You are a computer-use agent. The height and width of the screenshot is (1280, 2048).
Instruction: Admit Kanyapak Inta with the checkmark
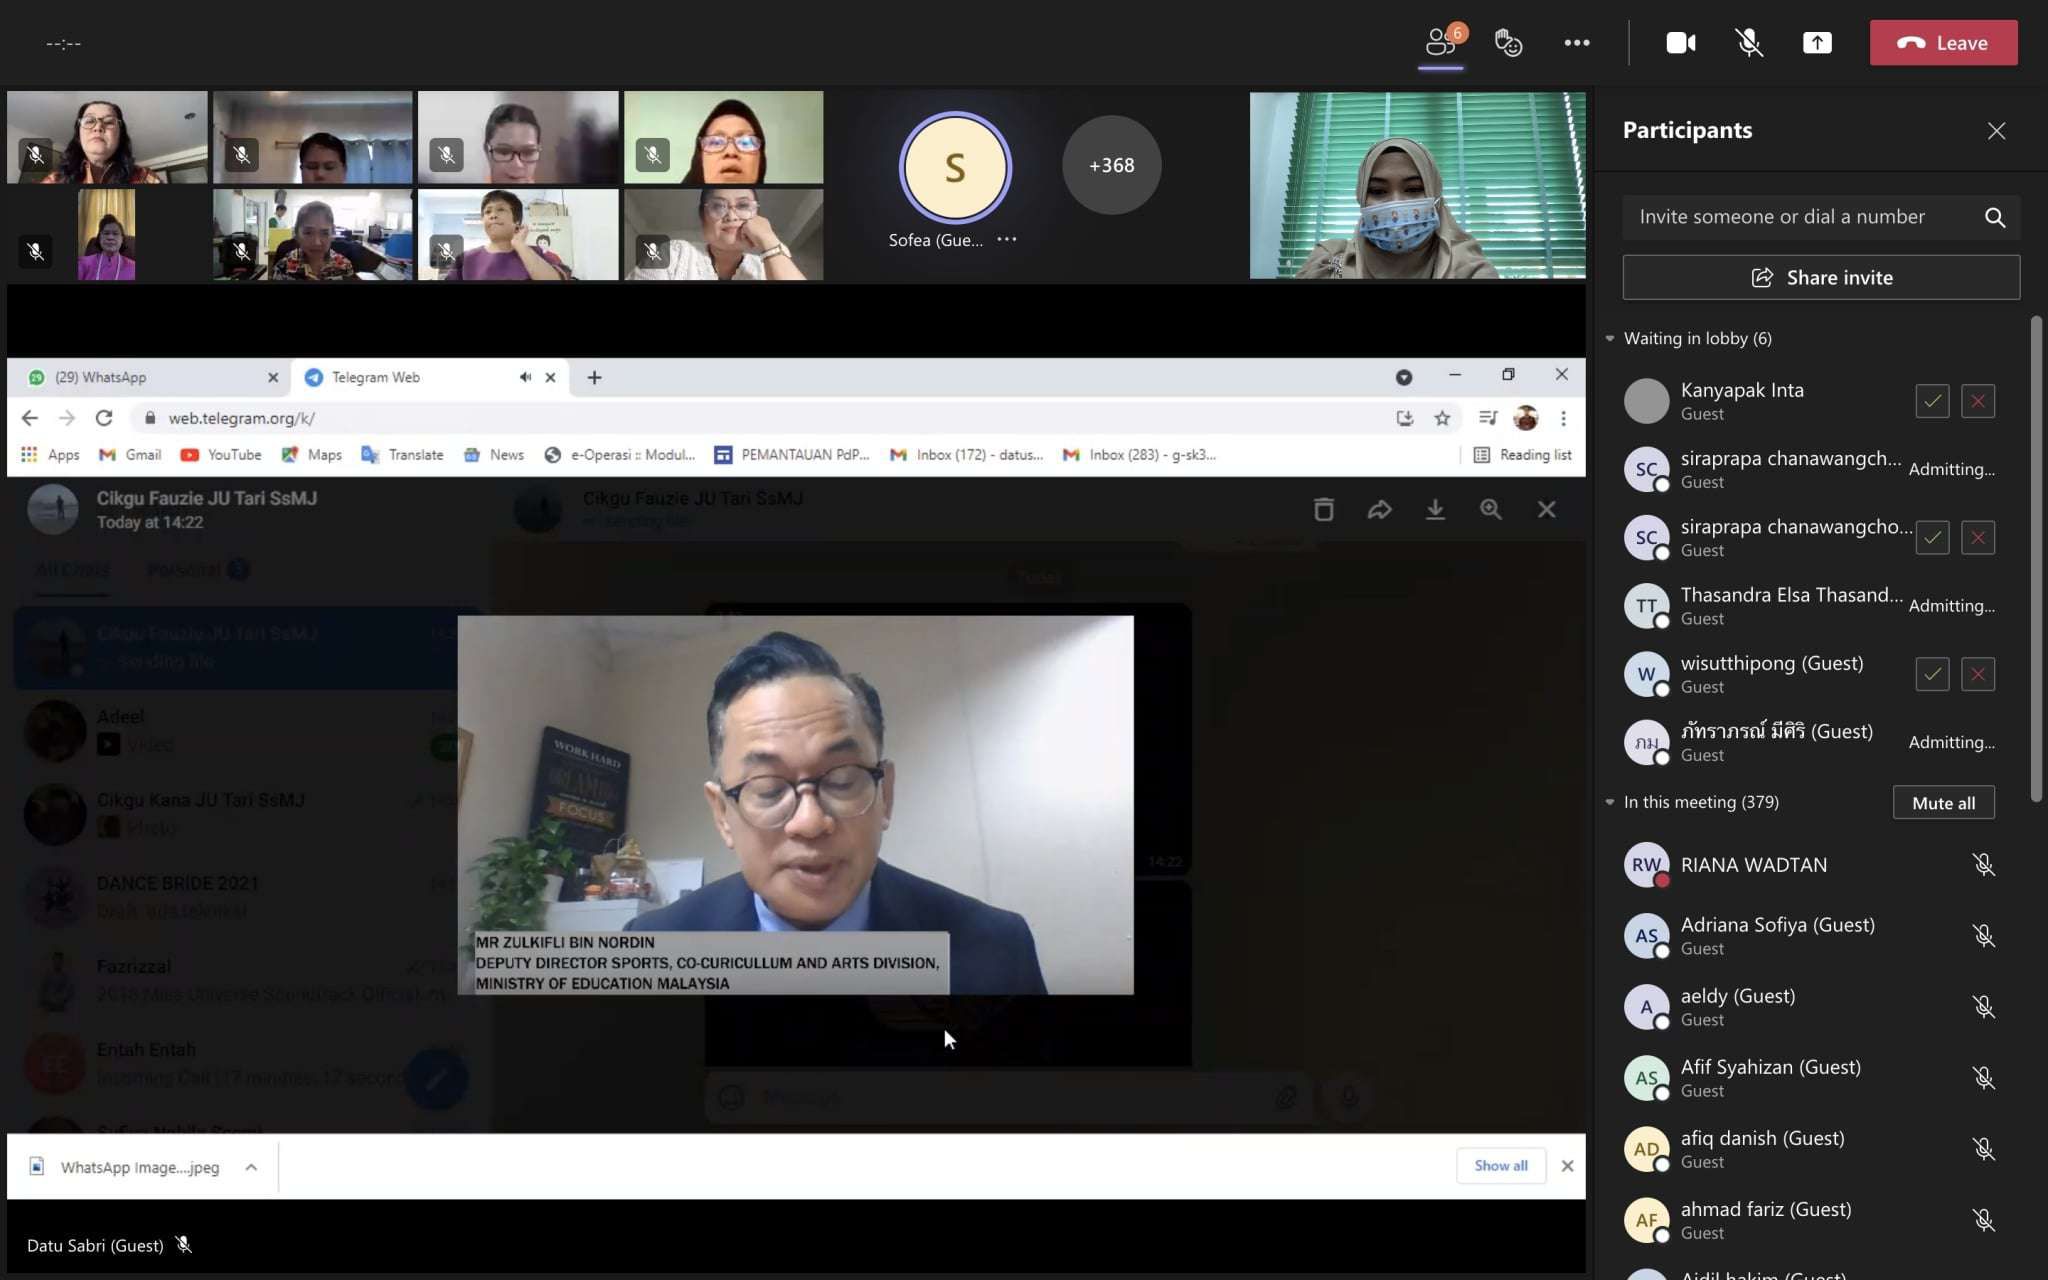[x=1932, y=401]
